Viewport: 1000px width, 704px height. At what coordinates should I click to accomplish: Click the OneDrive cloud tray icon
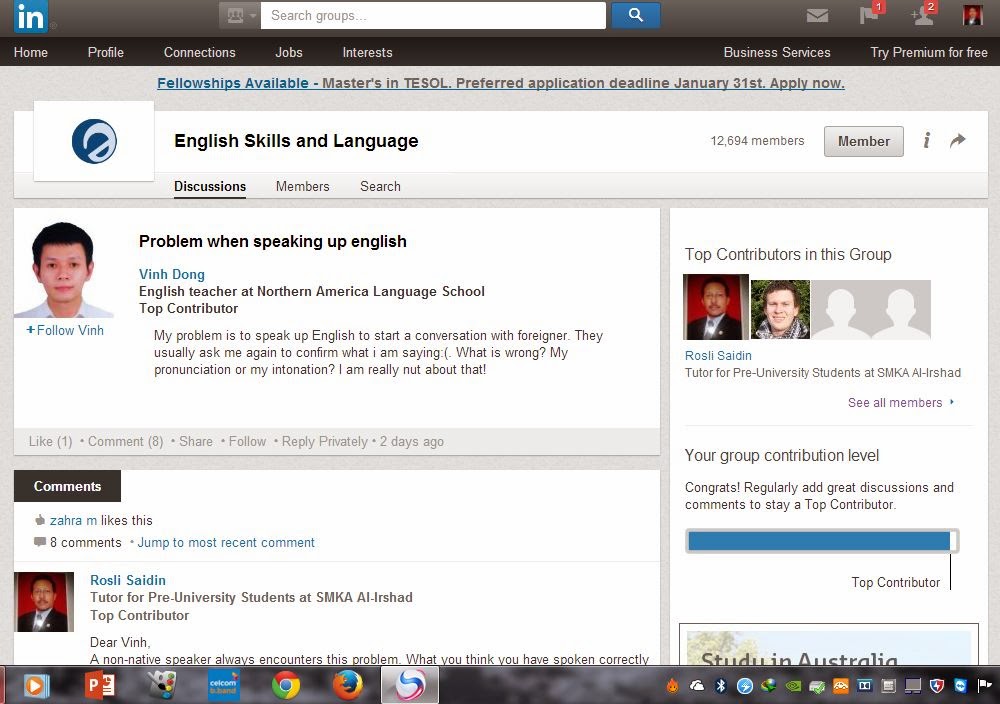pos(697,686)
